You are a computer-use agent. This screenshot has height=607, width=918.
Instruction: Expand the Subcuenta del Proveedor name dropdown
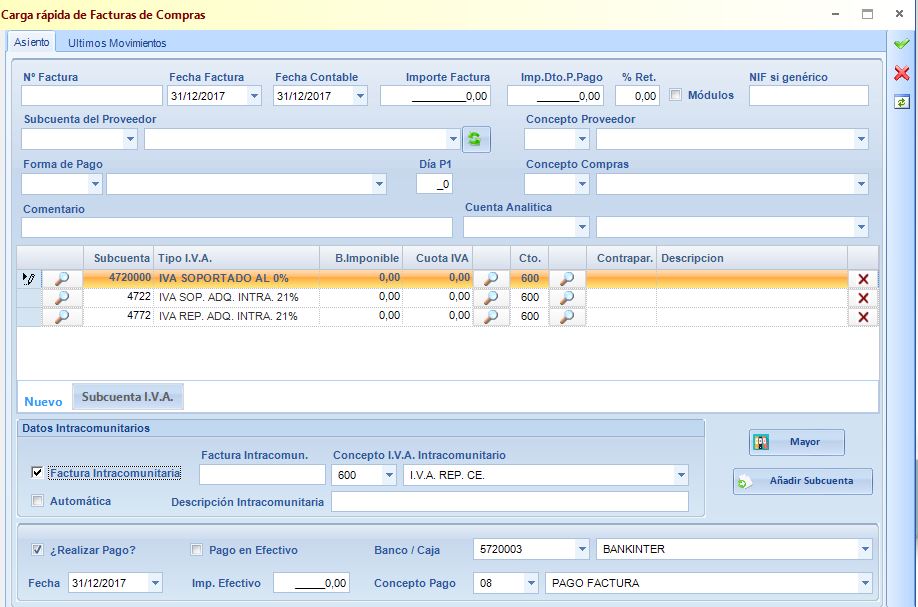click(x=453, y=139)
